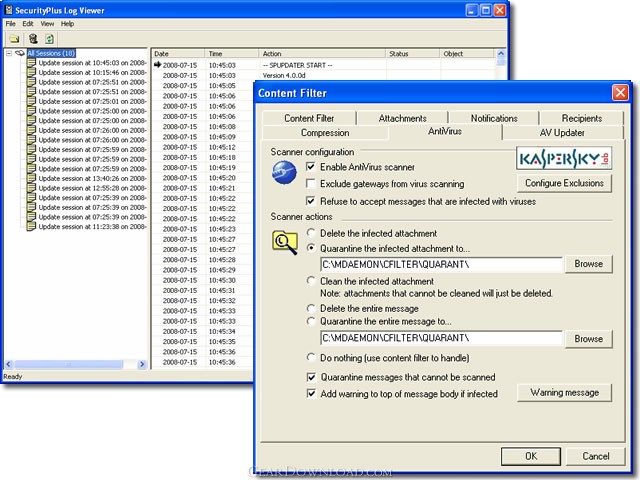Toggle Refuse to accept infected messages checkbox
The image size is (640, 480).
coord(311,201)
